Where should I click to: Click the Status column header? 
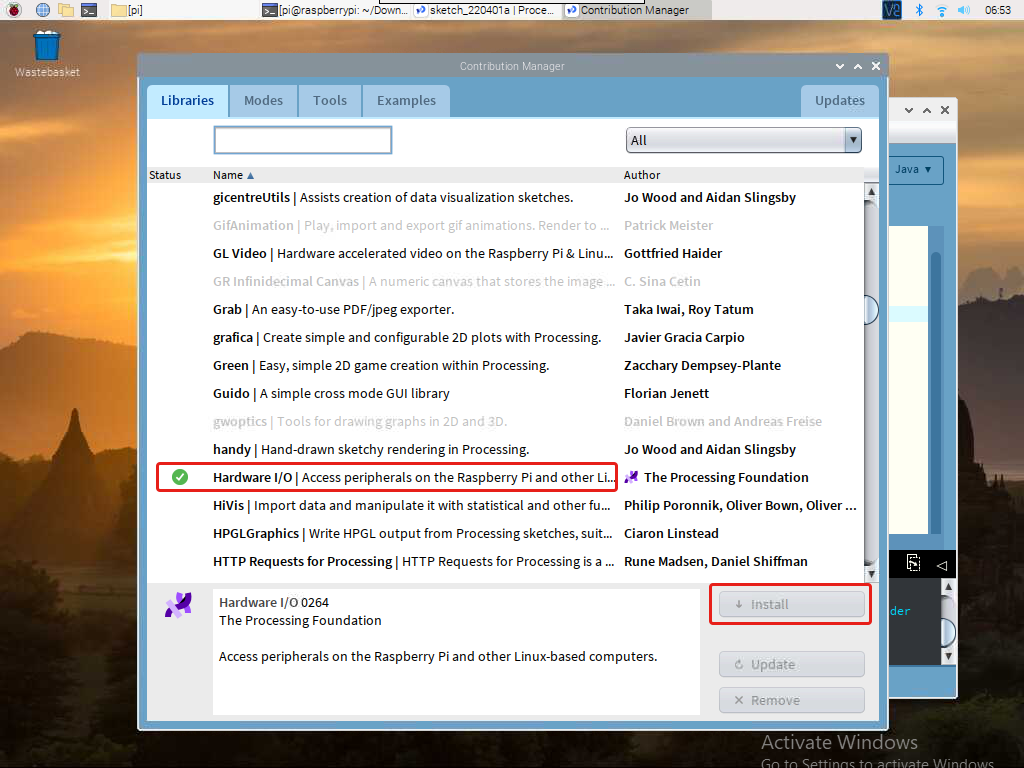click(165, 175)
